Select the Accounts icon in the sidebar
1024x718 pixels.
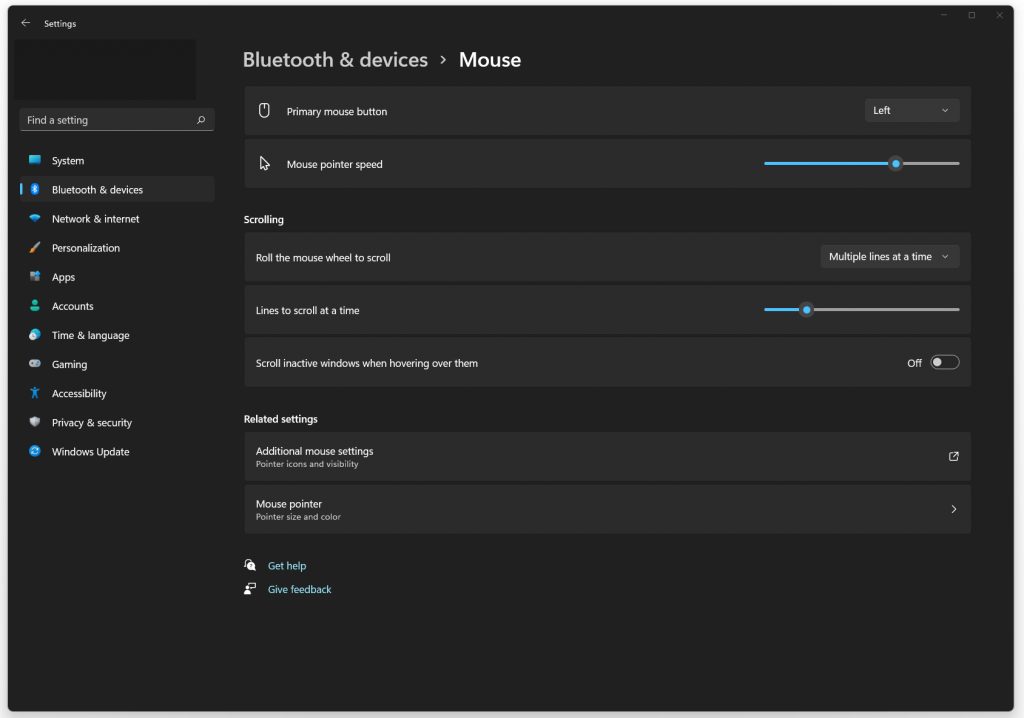click(x=35, y=306)
